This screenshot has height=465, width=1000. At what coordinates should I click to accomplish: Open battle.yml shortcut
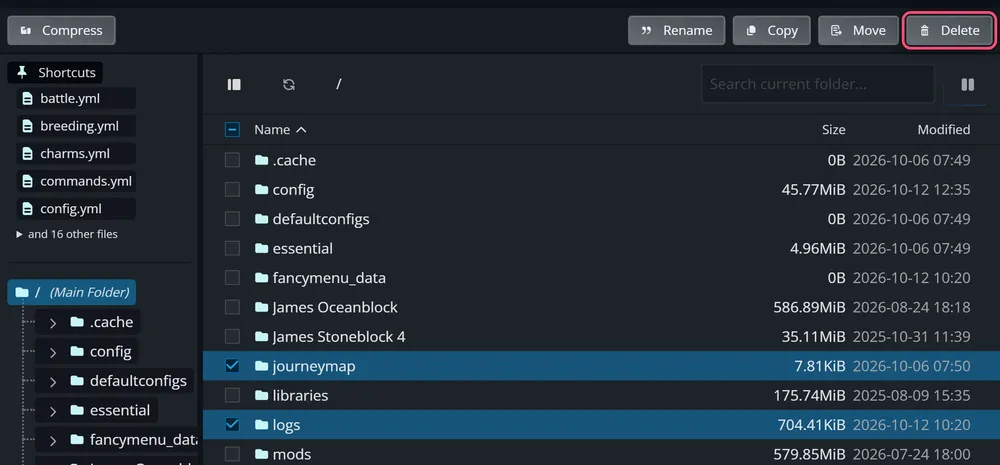[x=76, y=99]
